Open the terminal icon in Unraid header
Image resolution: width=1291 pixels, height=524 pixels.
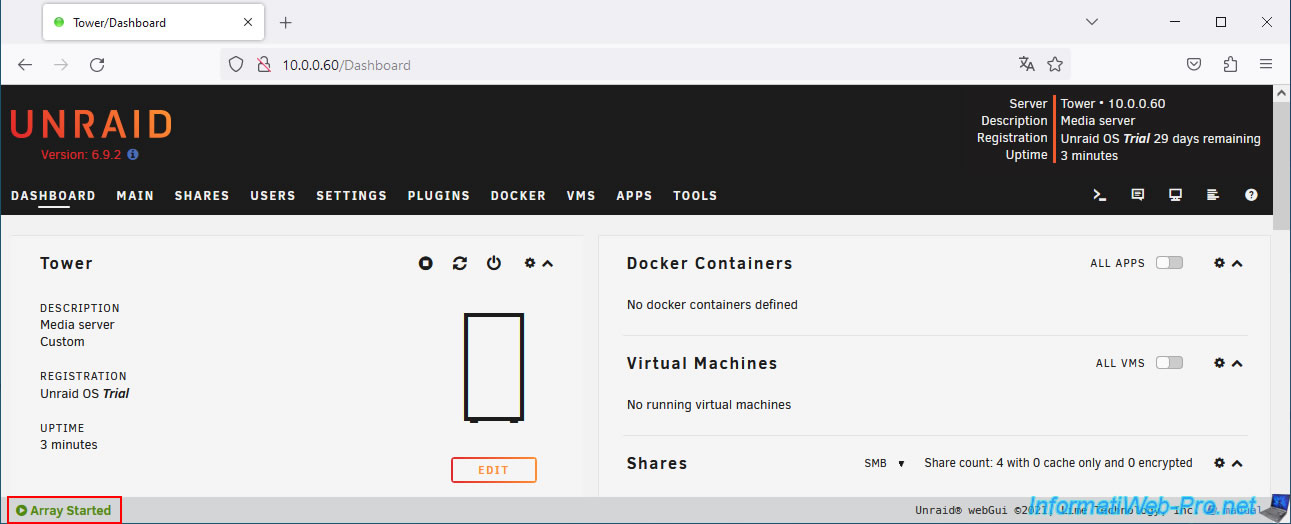click(x=1100, y=196)
